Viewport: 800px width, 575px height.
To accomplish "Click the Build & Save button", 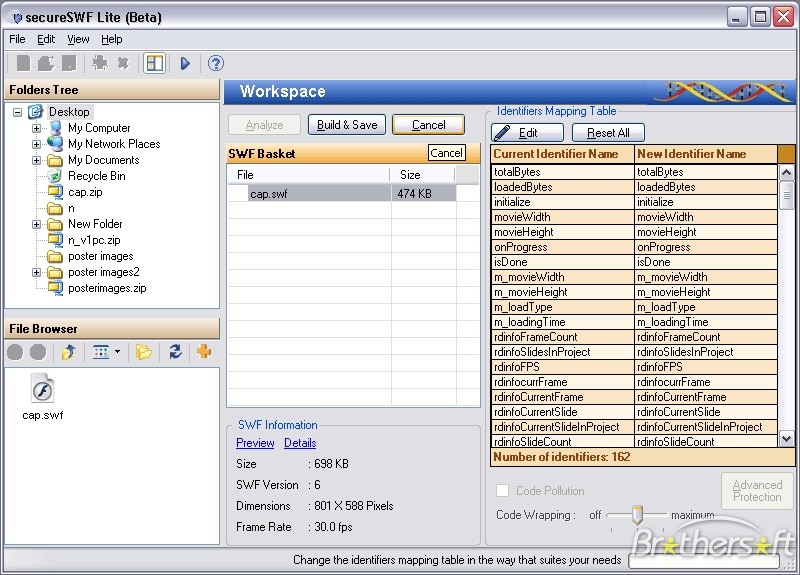I will click(x=347, y=125).
